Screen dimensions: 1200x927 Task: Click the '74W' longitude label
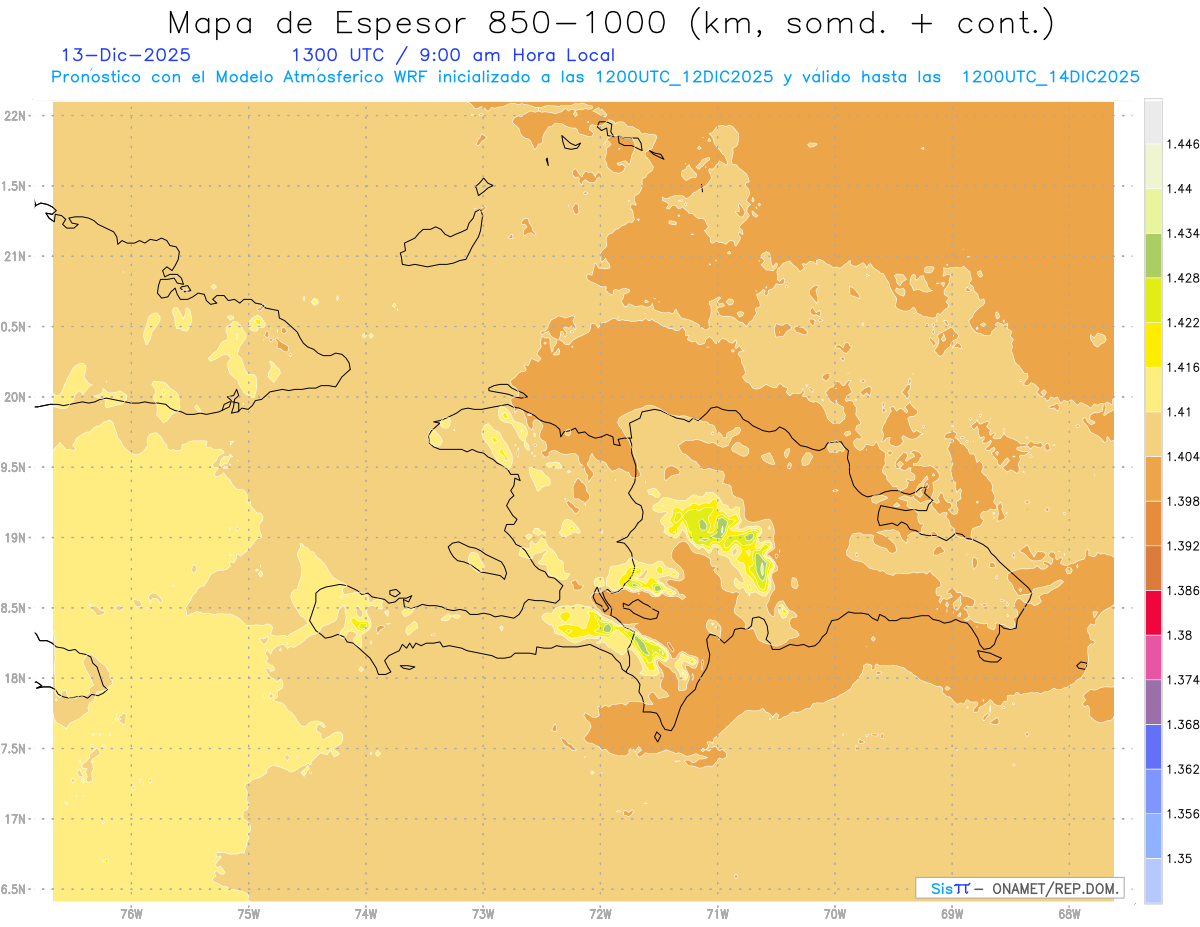pos(366,914)
